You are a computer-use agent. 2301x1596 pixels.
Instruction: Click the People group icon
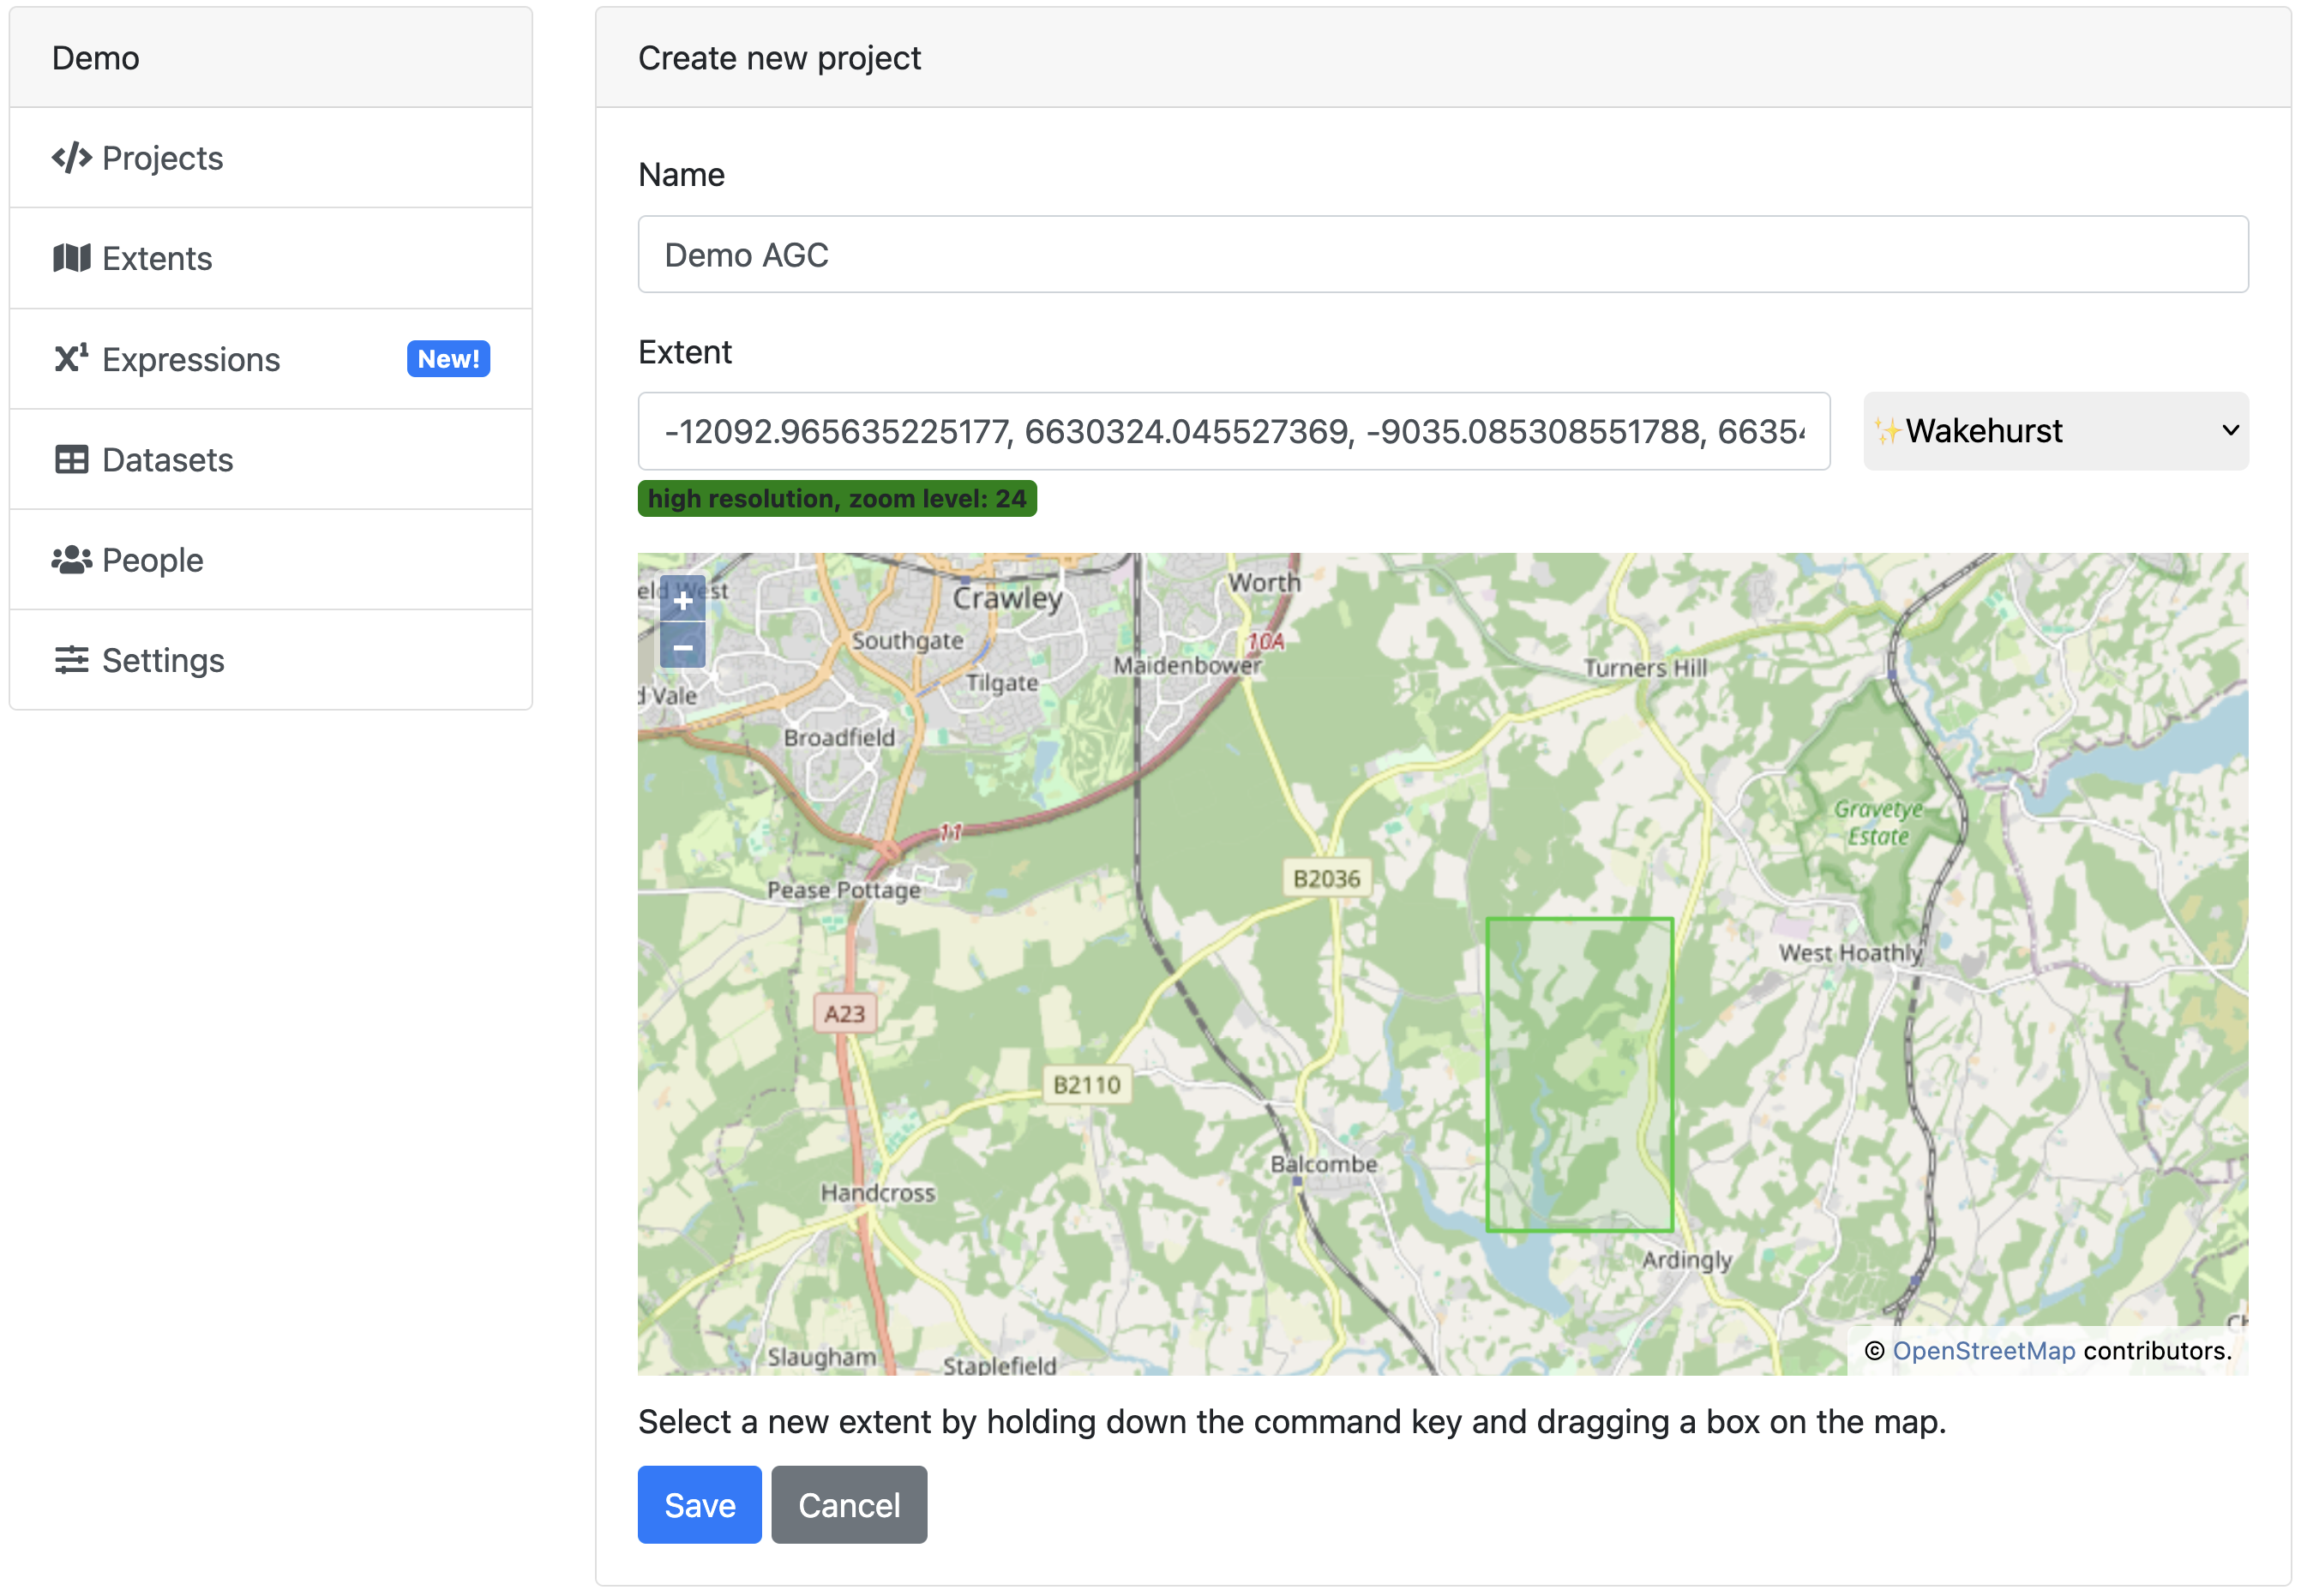click(x=71, y=560)
